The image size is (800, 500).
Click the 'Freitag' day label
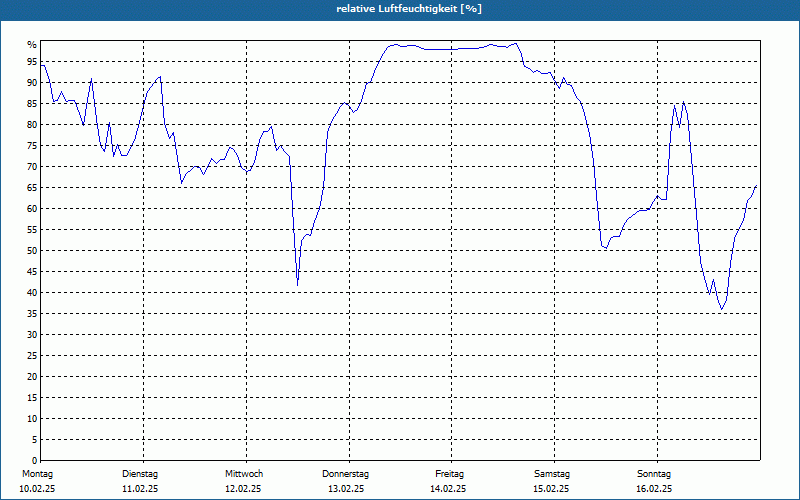pyautogui.click(x=449, y=474)
